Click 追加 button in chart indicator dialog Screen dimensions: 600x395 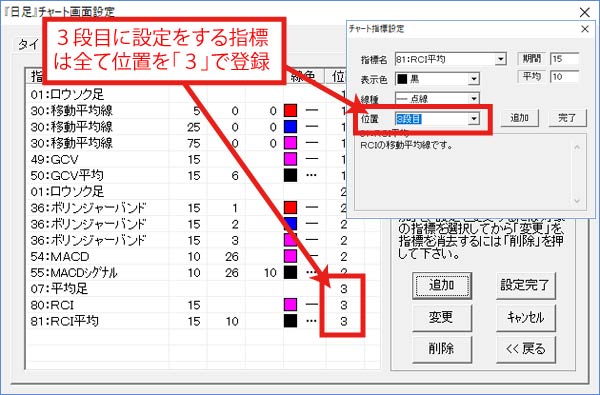coord(519,118)
